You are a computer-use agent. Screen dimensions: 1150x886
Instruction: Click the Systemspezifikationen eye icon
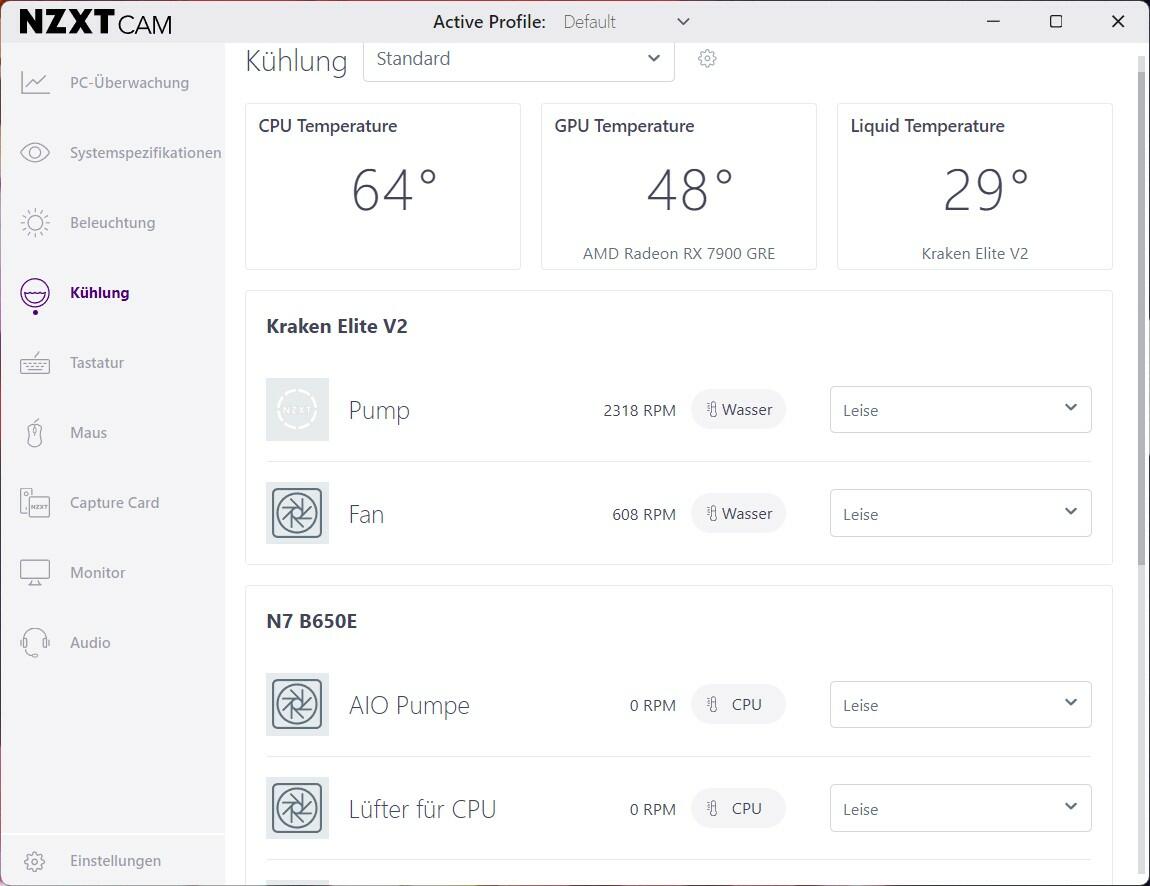[34, 153]
